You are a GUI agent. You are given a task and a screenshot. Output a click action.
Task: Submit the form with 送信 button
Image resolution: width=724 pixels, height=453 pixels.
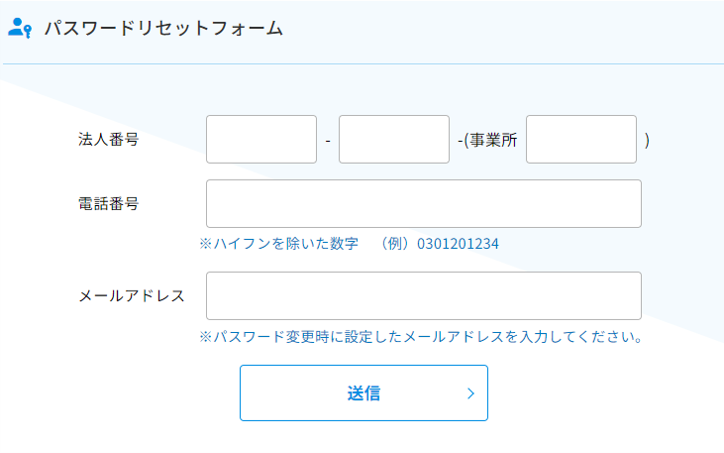tap(364, 393)
